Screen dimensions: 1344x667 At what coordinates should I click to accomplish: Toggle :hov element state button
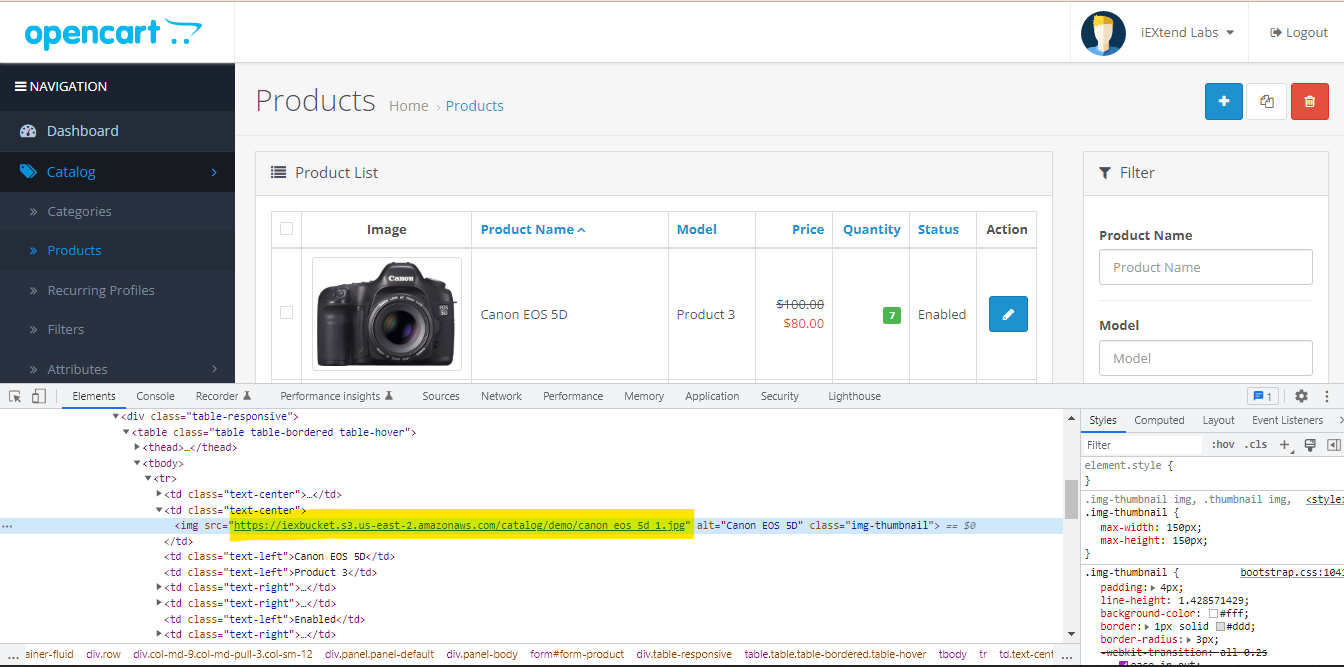(1223, 445)
